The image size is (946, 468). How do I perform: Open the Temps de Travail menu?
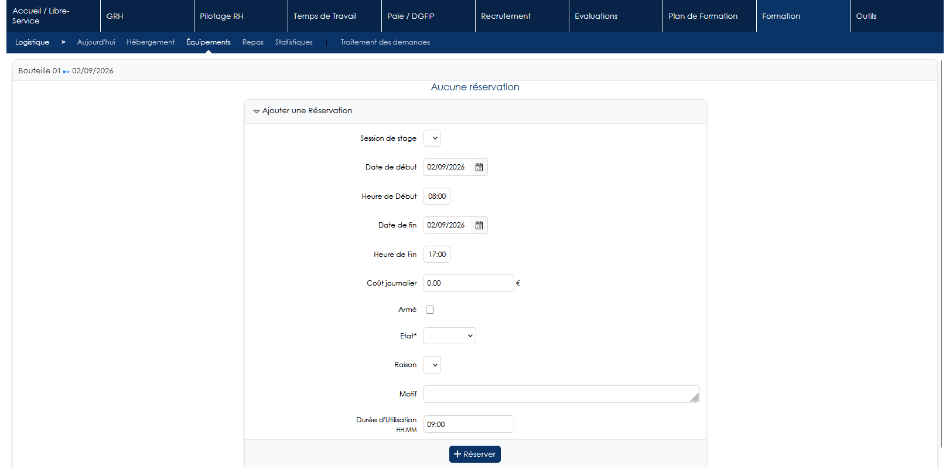click(x=334, y=16)
